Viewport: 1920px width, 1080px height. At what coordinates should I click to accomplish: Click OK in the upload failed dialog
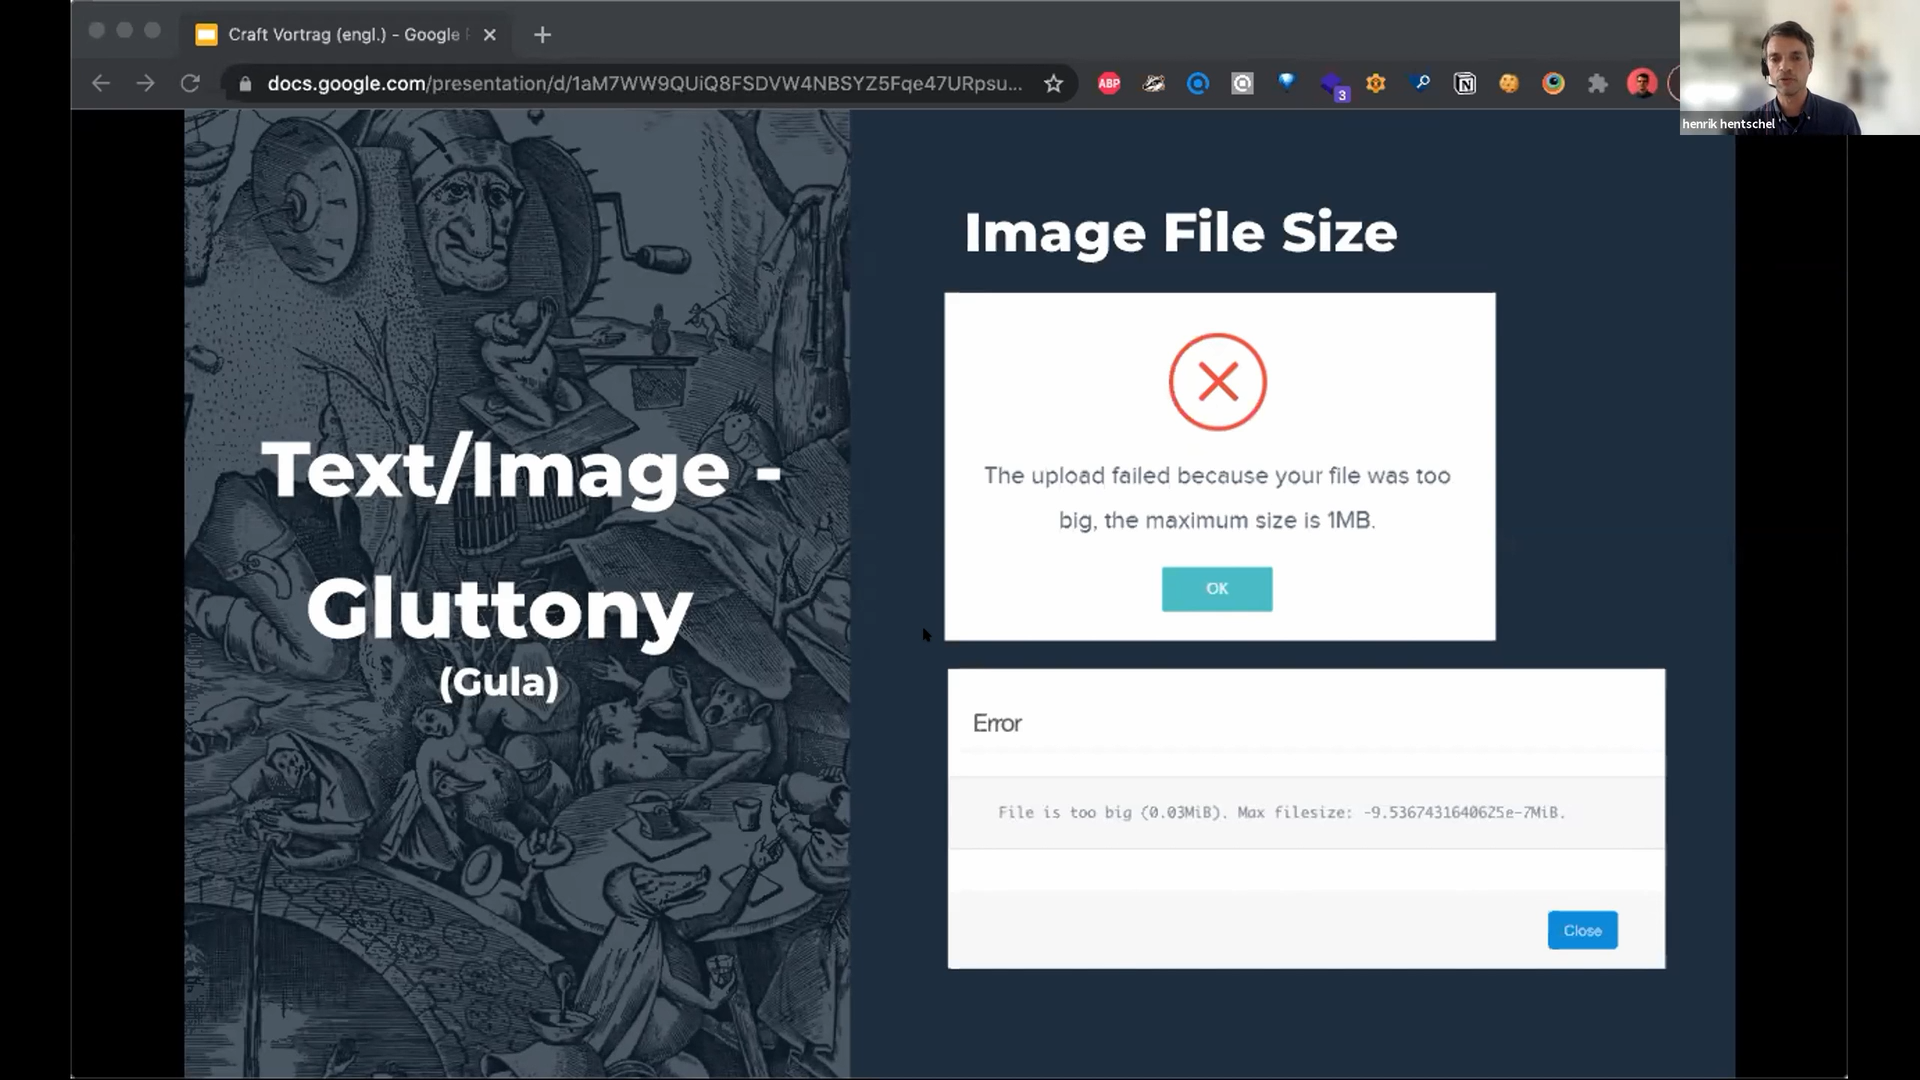click(x=1217, y=589)
